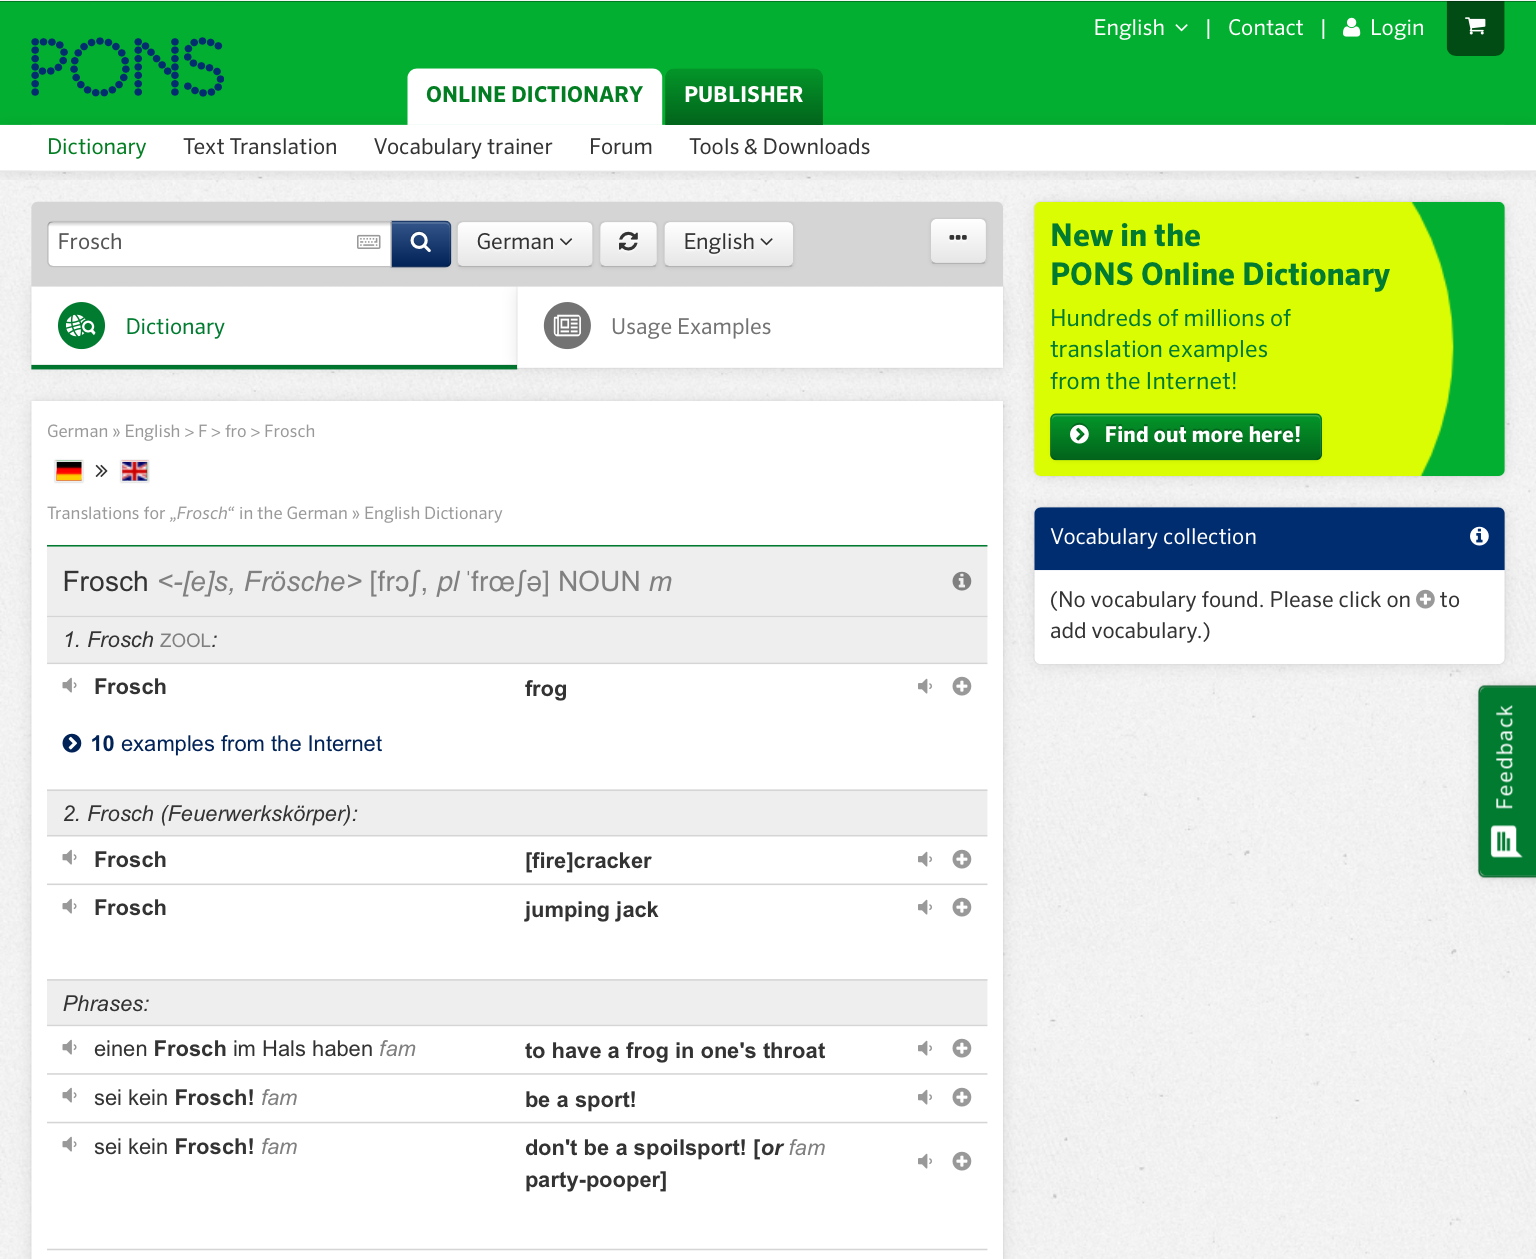The height and width of the screenshot is (1259, 1536).
Task: Click the swap languages icon
Action: tap(628, 243)
